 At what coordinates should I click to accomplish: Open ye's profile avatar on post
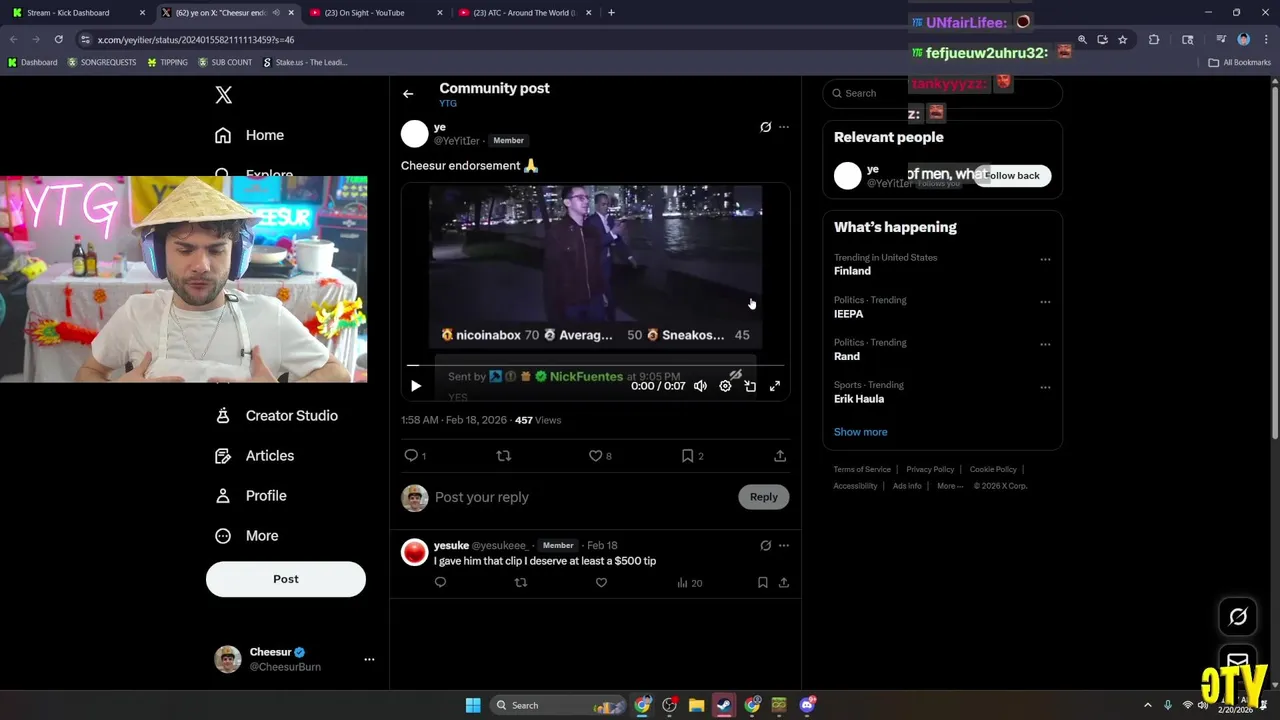(415, 133)
